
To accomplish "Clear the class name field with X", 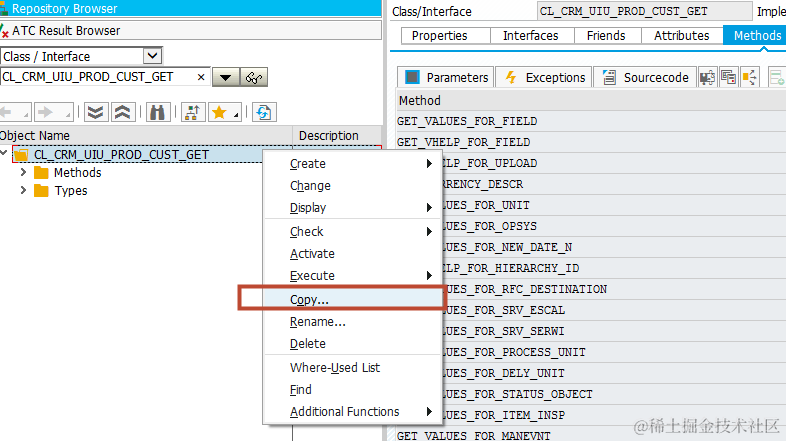I will pos(201,77).
